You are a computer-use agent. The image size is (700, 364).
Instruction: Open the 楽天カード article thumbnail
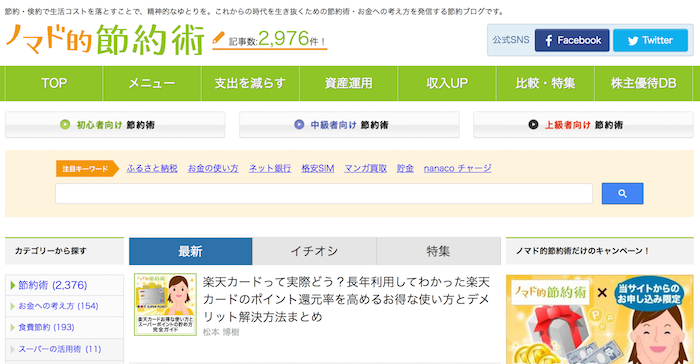click(x=165, y=304)
